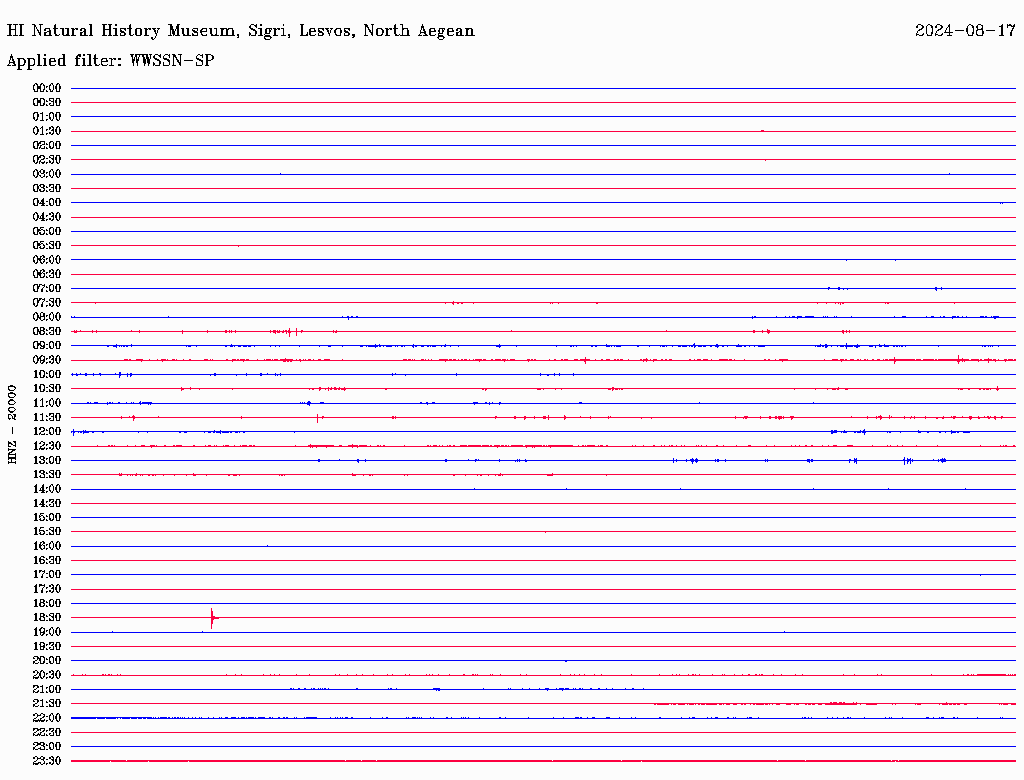Viewport: 1024px width, 780px height.
Task: Click the 14:30 time label
Action: point(47,504)
